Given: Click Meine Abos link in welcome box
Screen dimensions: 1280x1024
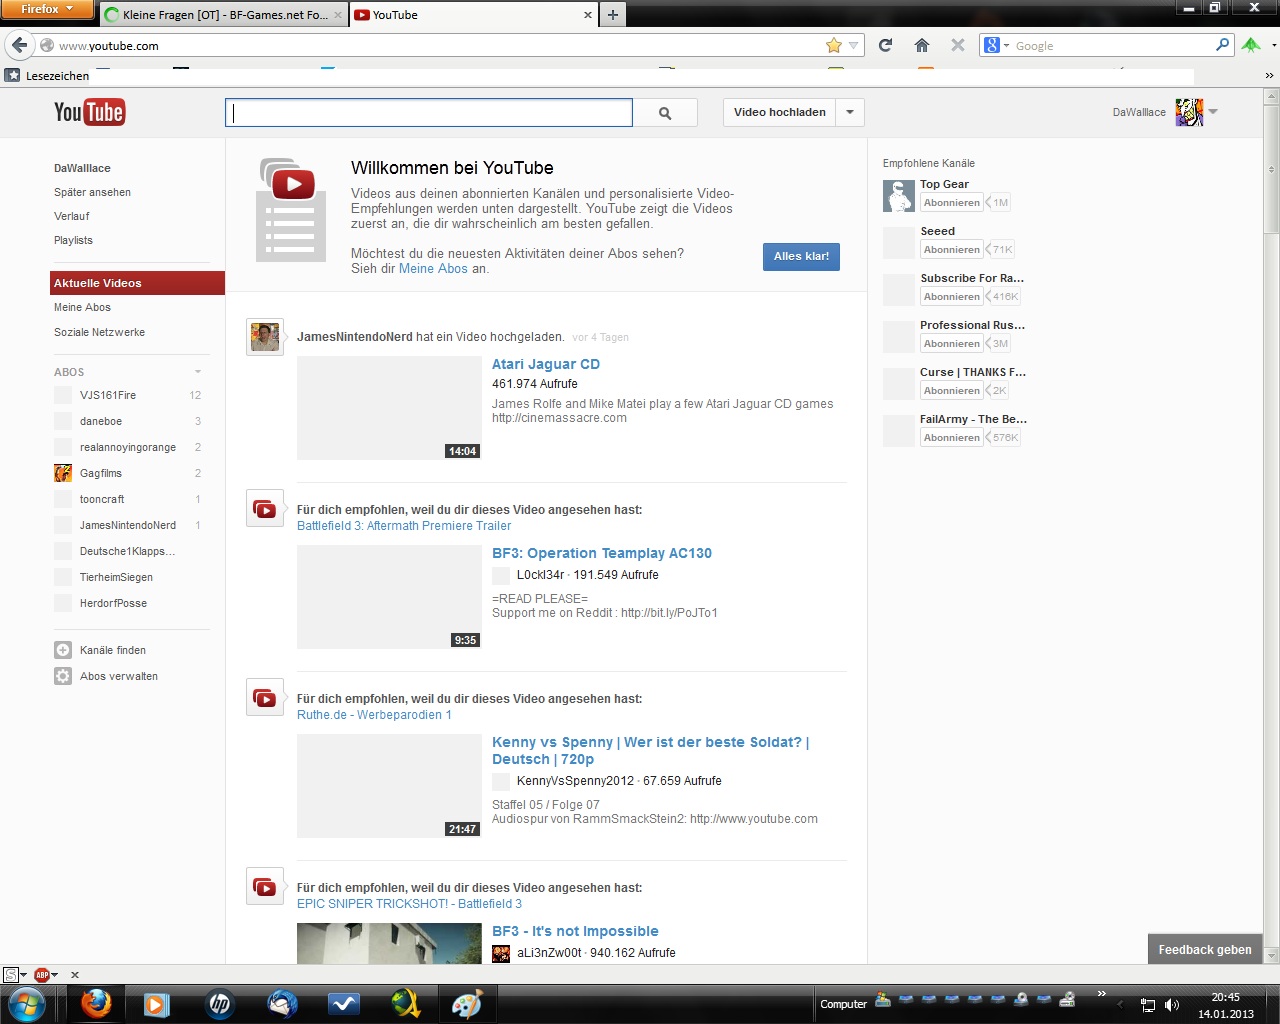Looking at the screenshot, I should coord(433,268).
